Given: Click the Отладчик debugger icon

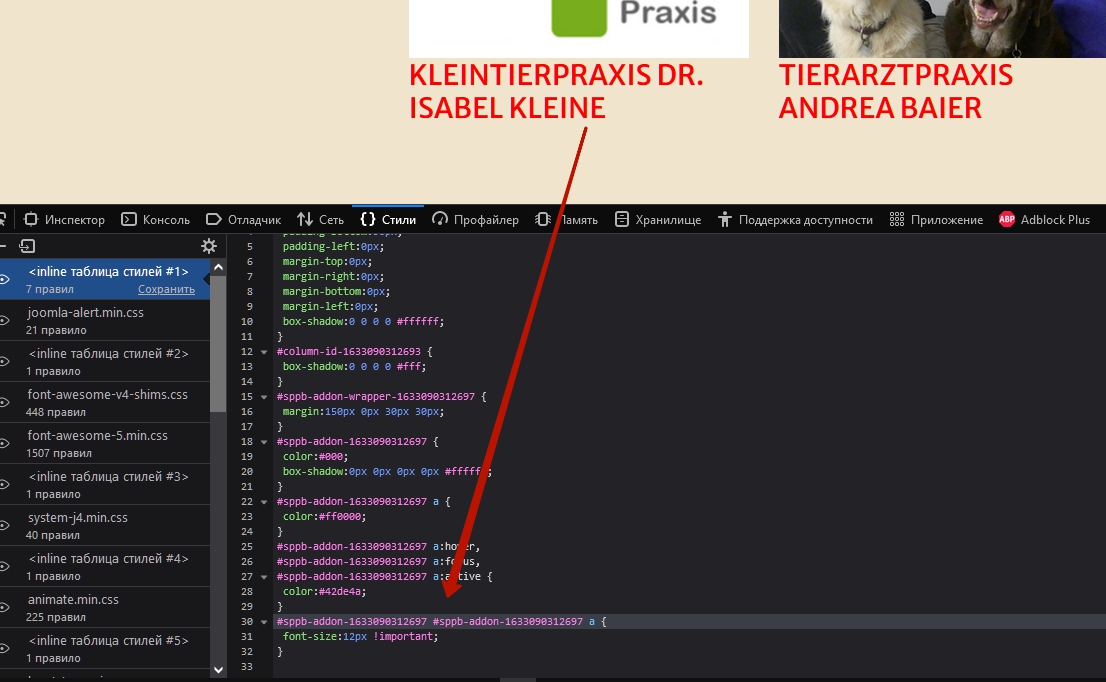Looking at the screenshot, I should coord(213,219).
